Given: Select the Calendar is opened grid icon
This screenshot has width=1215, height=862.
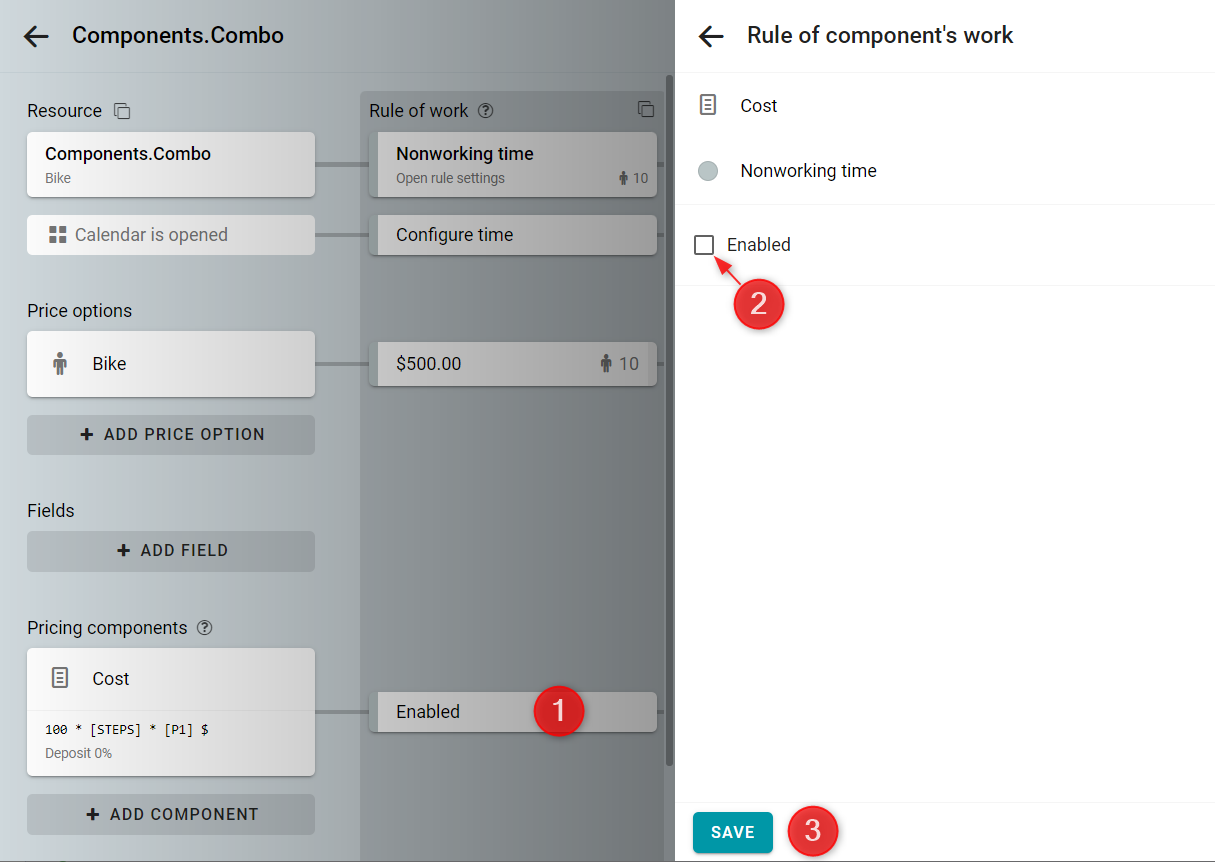Looking at the screenshot, I should [58, 235].
